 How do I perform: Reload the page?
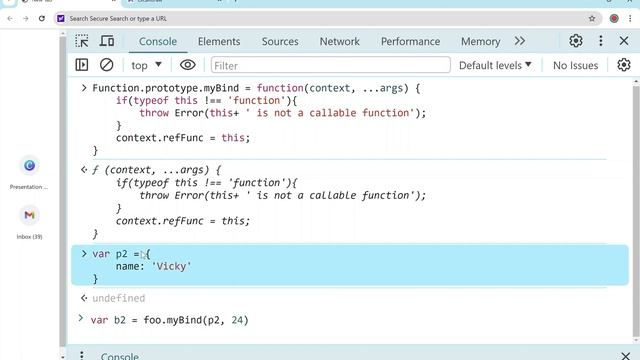pyautogui.click(x=42, y=18)
